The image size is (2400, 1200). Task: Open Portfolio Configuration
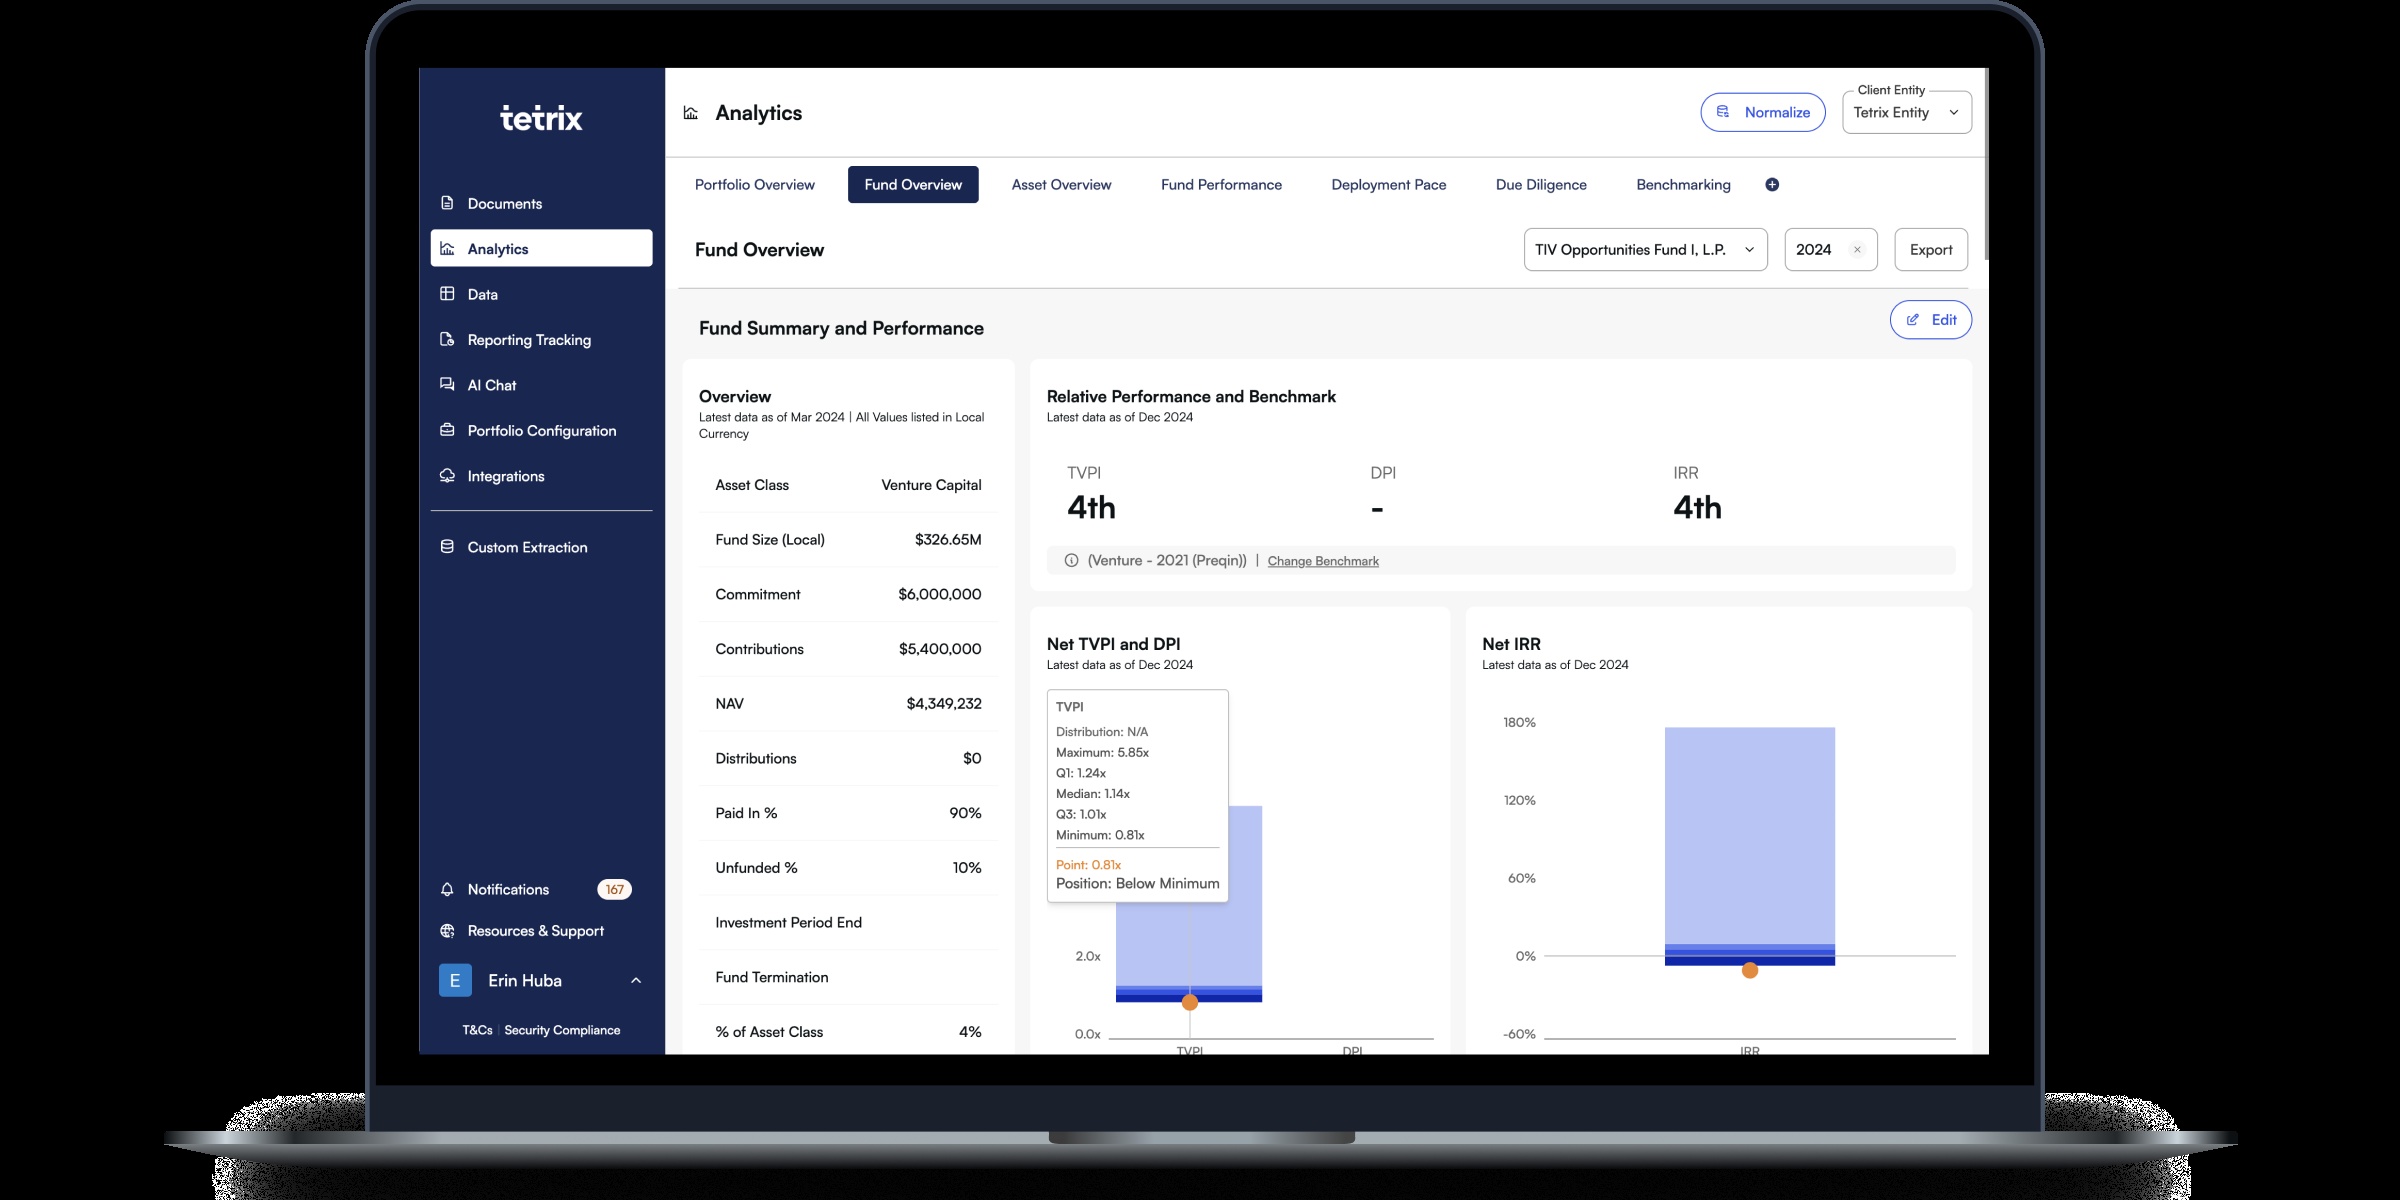(541, 431)
